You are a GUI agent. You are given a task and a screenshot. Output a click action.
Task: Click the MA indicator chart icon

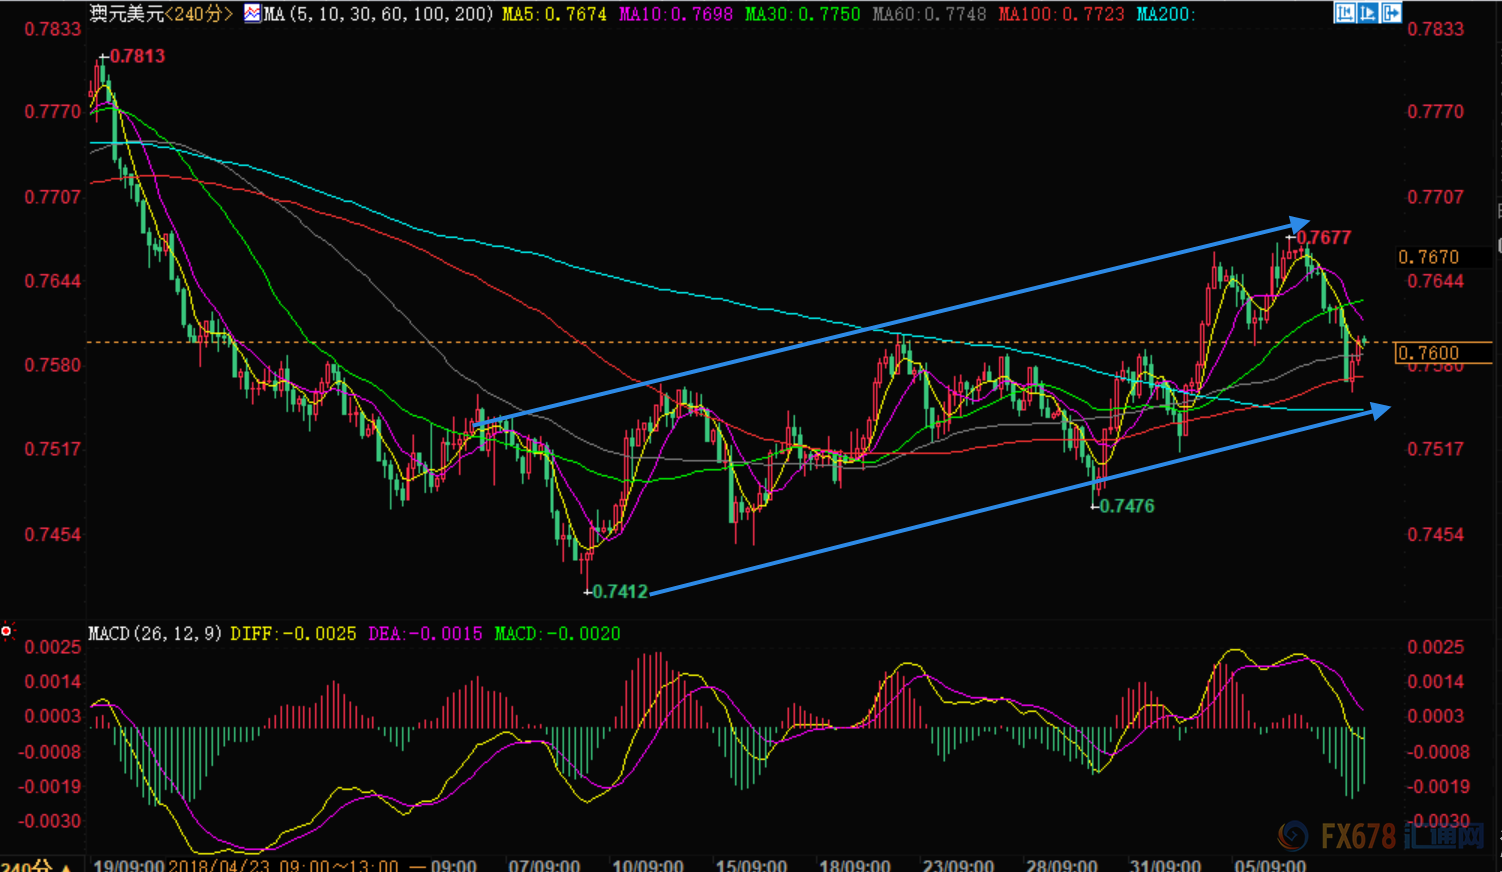[x=252, y=14]
